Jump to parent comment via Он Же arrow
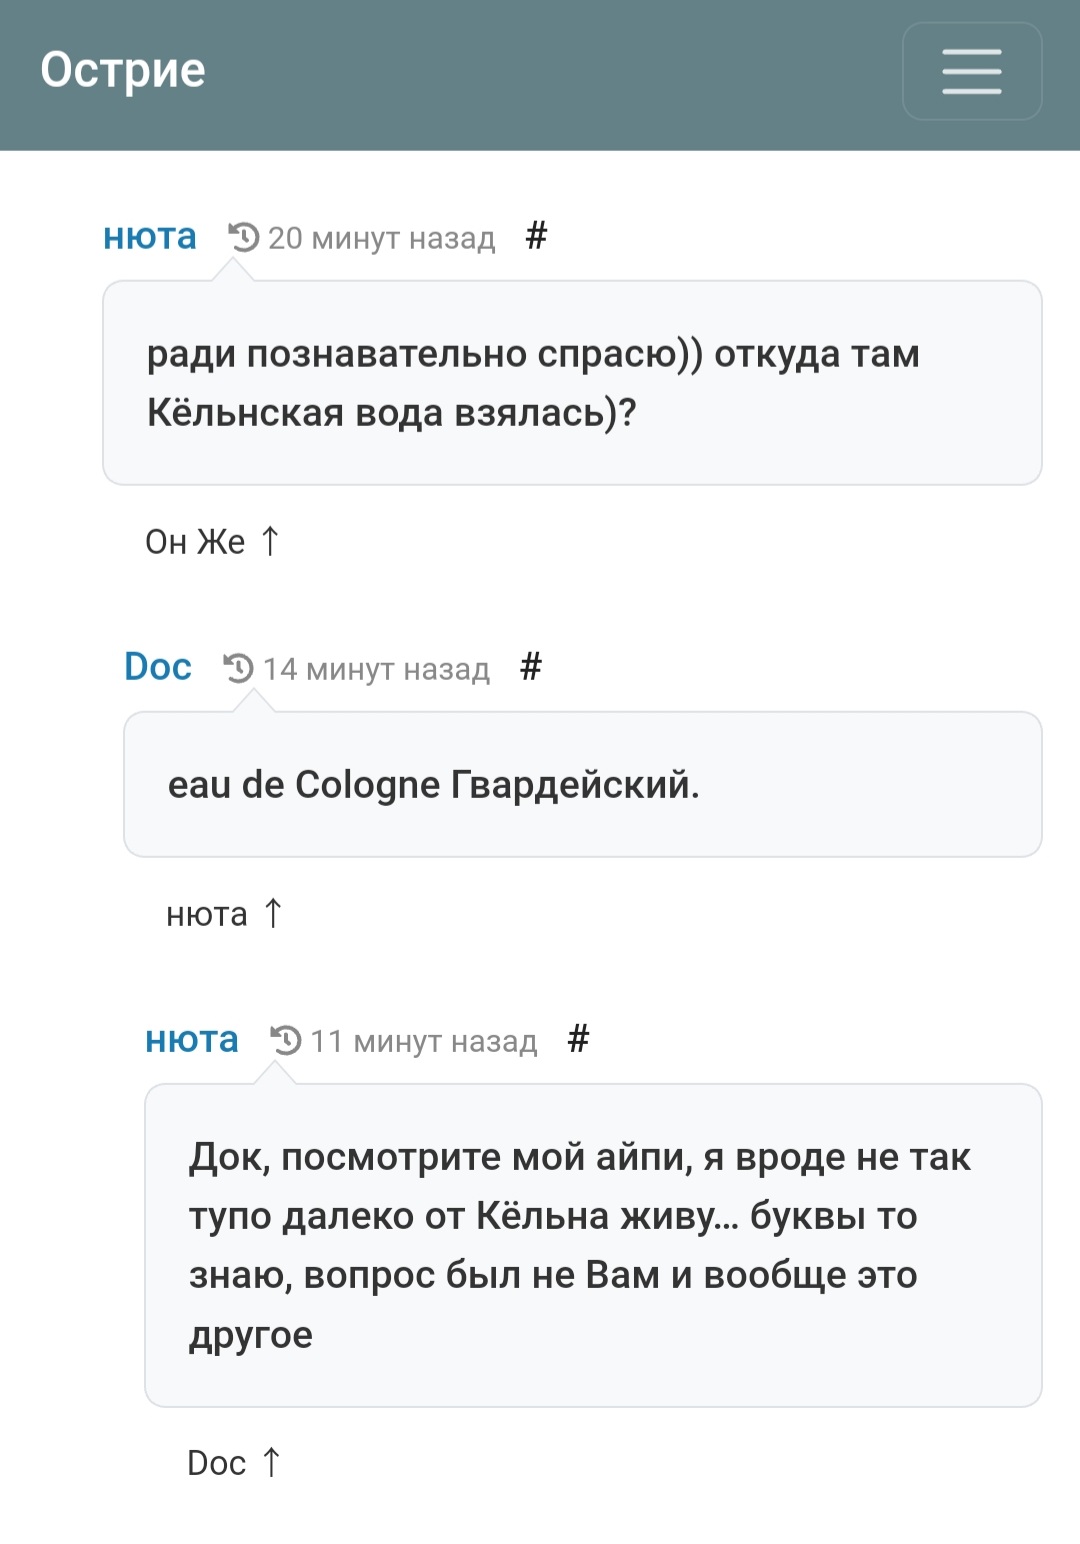The width and height of the screenshot is (1080, 1544). click(x=213, y=541)
